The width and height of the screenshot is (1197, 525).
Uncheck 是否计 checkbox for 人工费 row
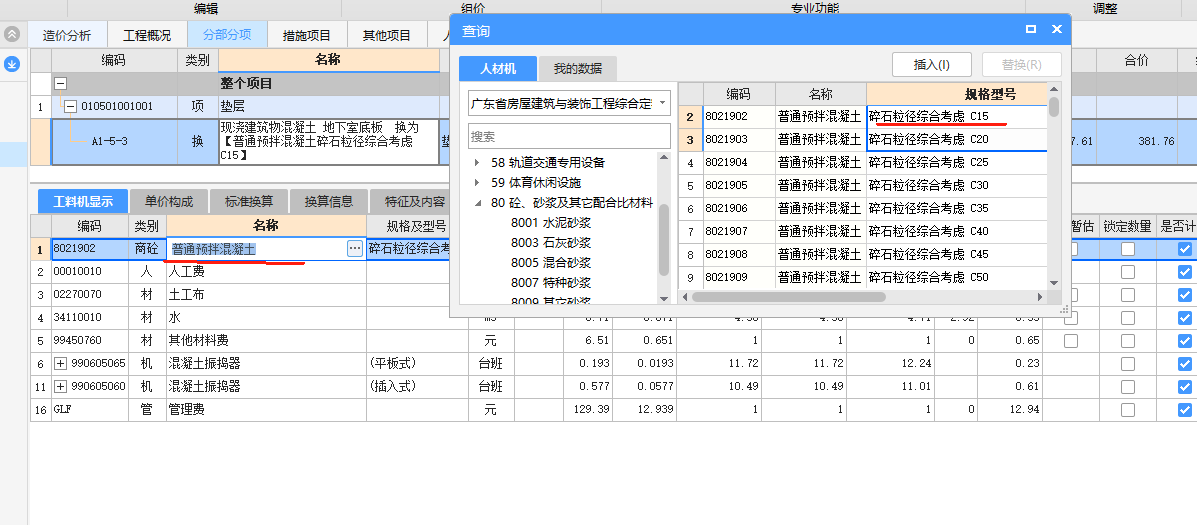(x=1185, y=272)
